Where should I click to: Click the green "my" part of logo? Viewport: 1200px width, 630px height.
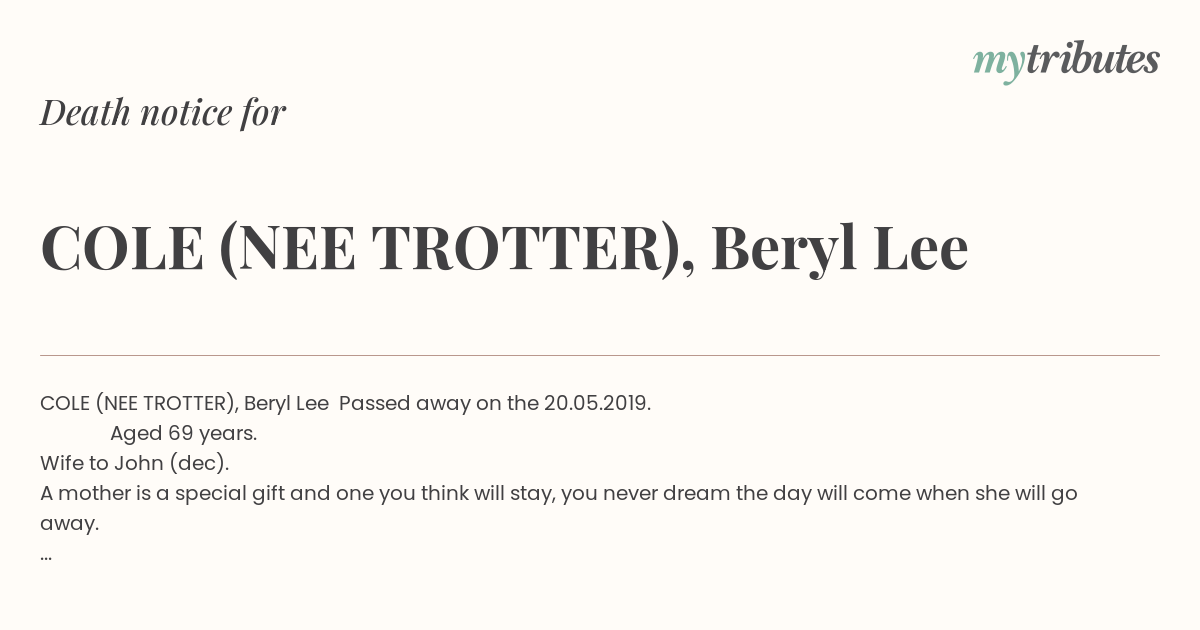tap(999, 65)
